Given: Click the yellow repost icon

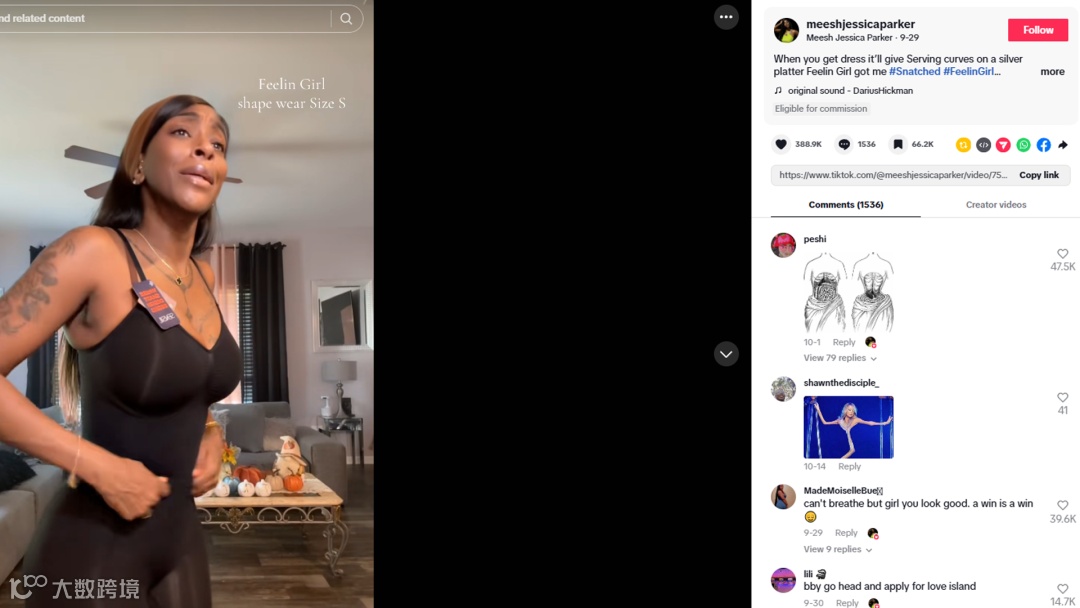Looking at the screenshot, I should pyautogui.click(x=963, y=145).
